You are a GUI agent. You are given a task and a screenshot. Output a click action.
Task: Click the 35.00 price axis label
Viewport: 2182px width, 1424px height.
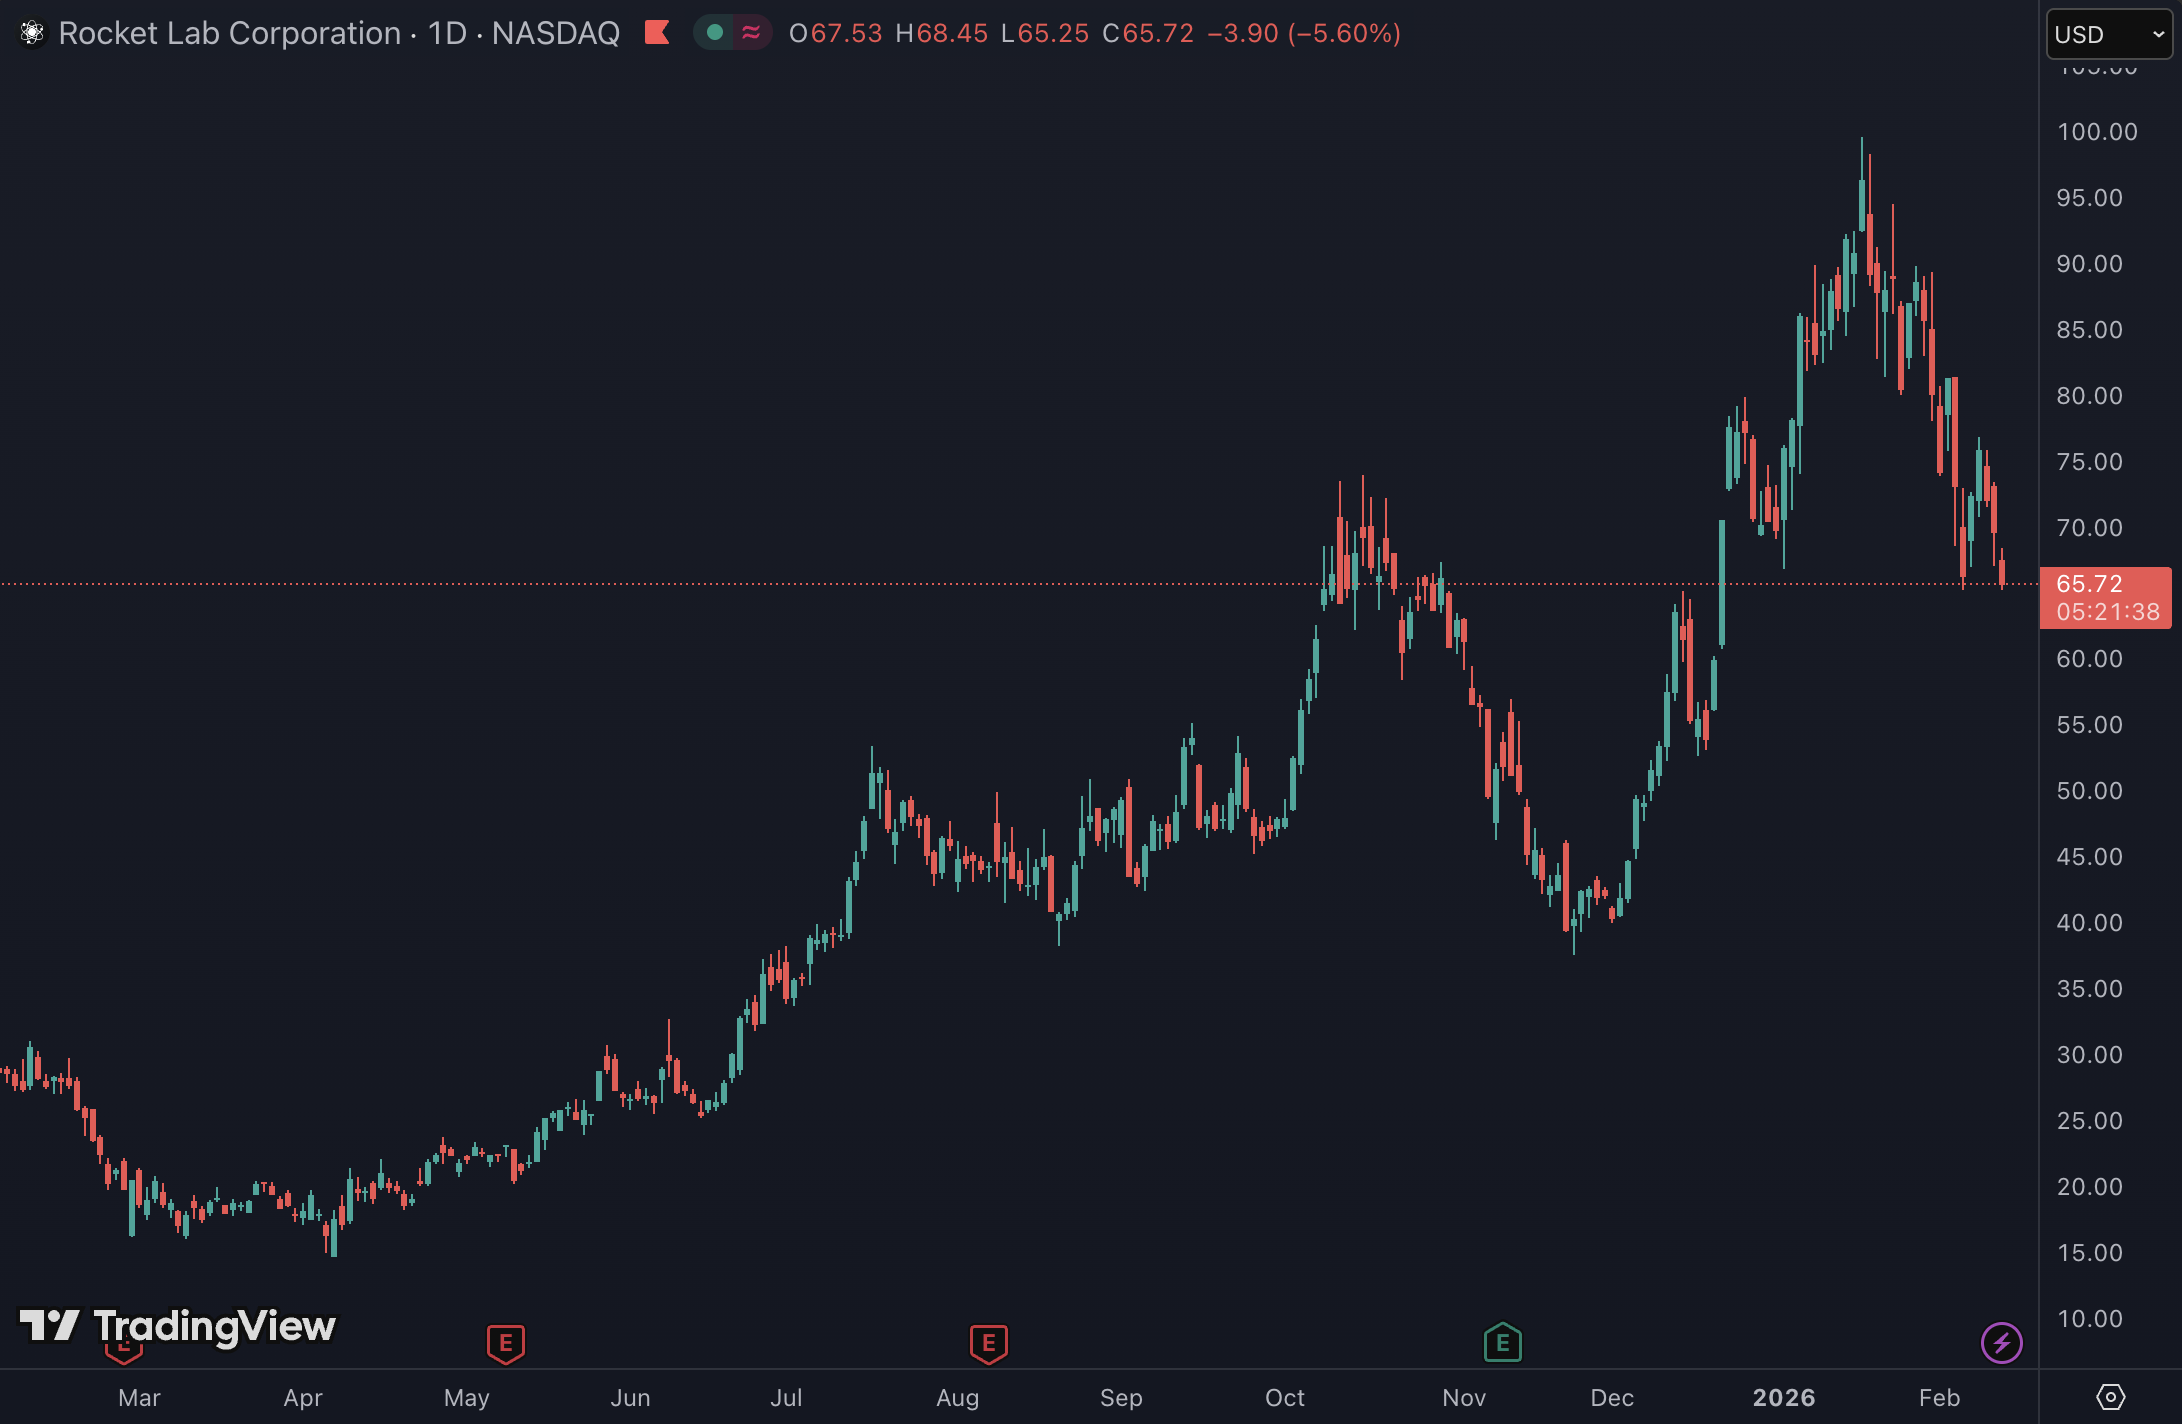click(2089, 989)
